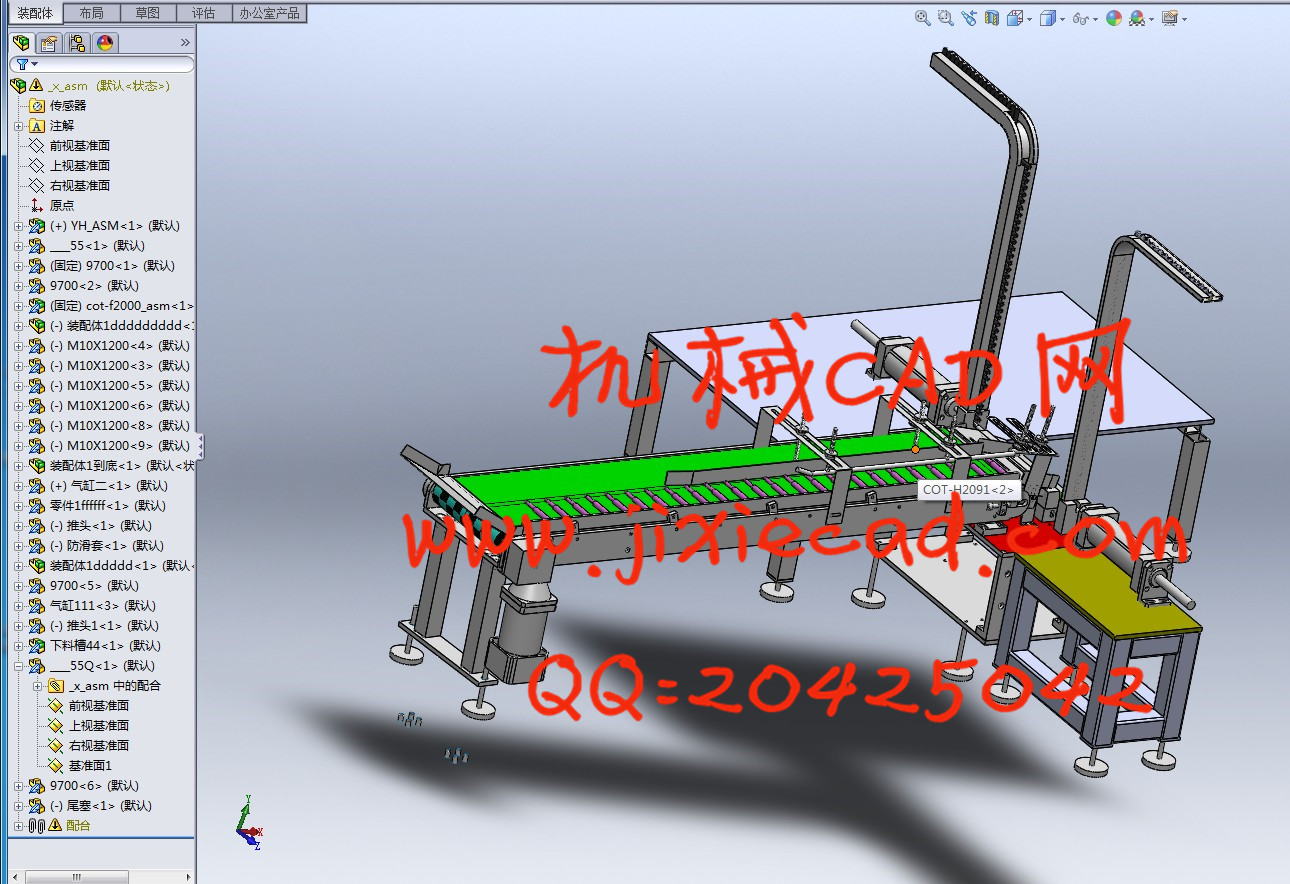Select the Zoom to Area tool
The image size is (1290, 884).
tap(946, 18)
